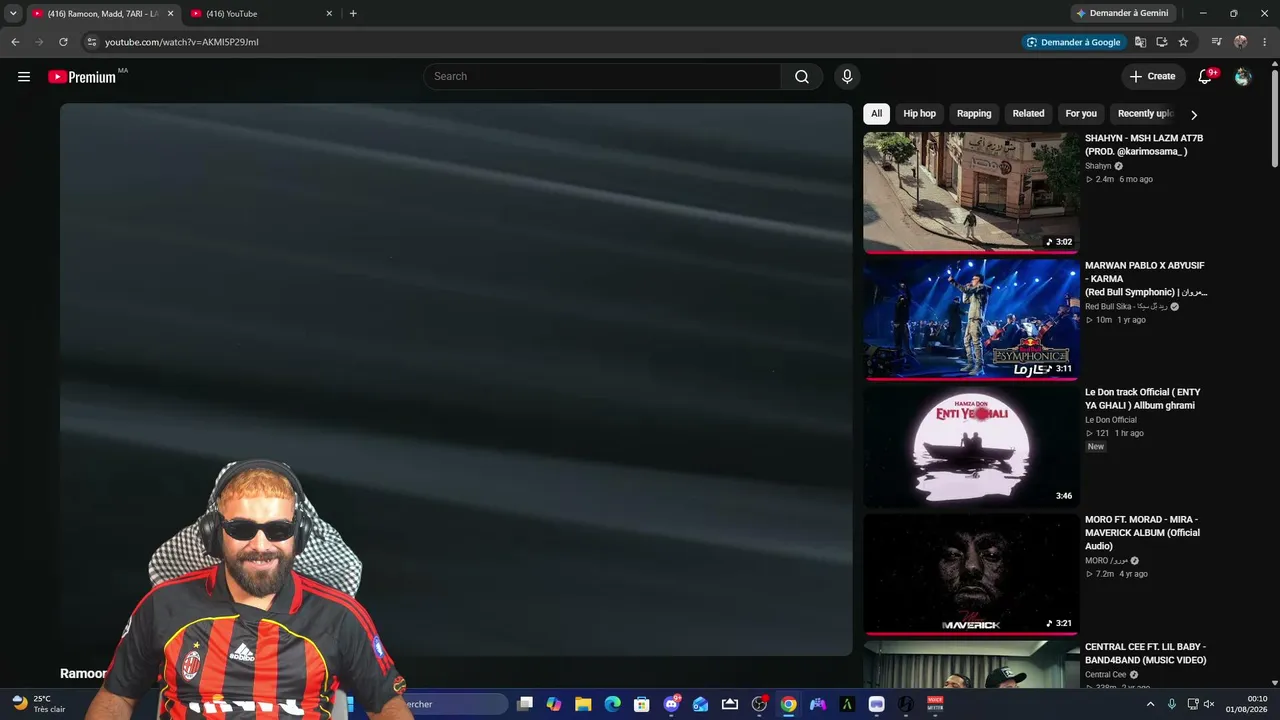This screenshot has height=720, width=1280.
Task: Install app icon in the address bar
Action: pyautogui.click(x=1162, y=42)
